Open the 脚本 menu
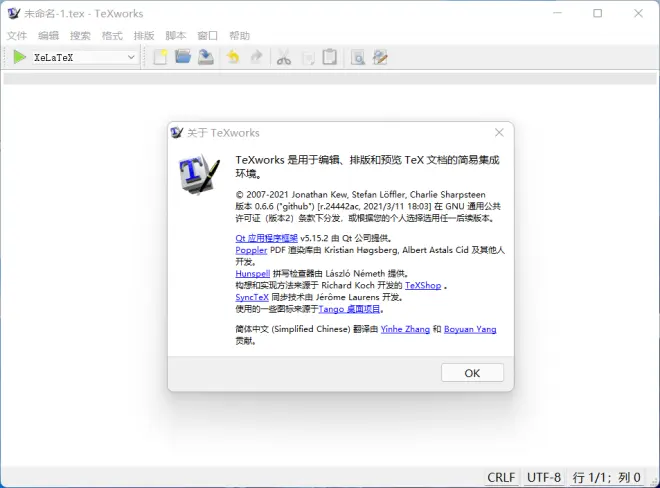This screenshot has width=660, height=488. click(176, 36)
